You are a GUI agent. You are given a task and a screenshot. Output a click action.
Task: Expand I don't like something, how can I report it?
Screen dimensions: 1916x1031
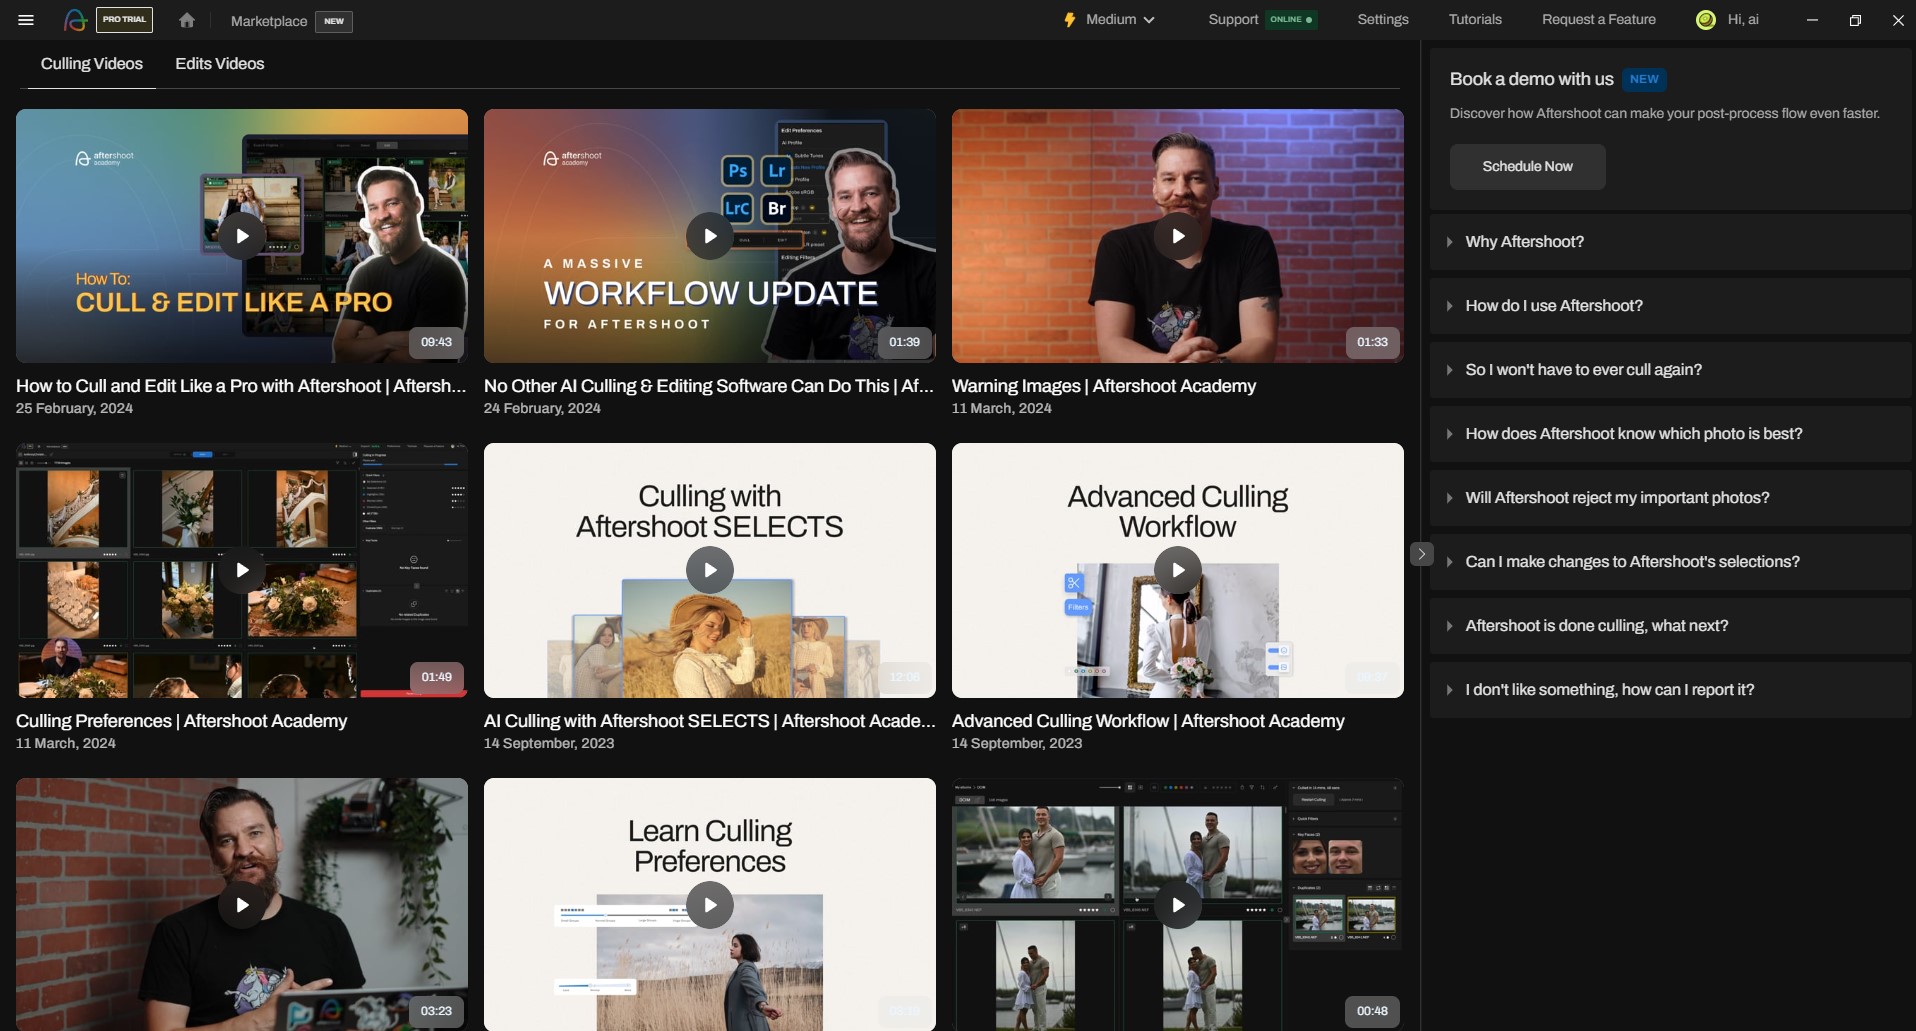point(1670,690)
